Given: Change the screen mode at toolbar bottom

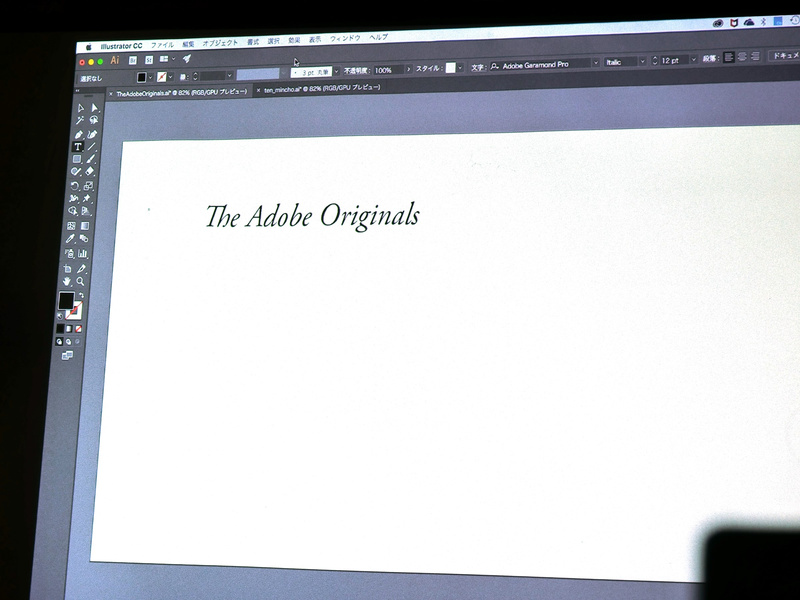Looking at the screenshot, I should pyautogui.click(x=67, y=355).
